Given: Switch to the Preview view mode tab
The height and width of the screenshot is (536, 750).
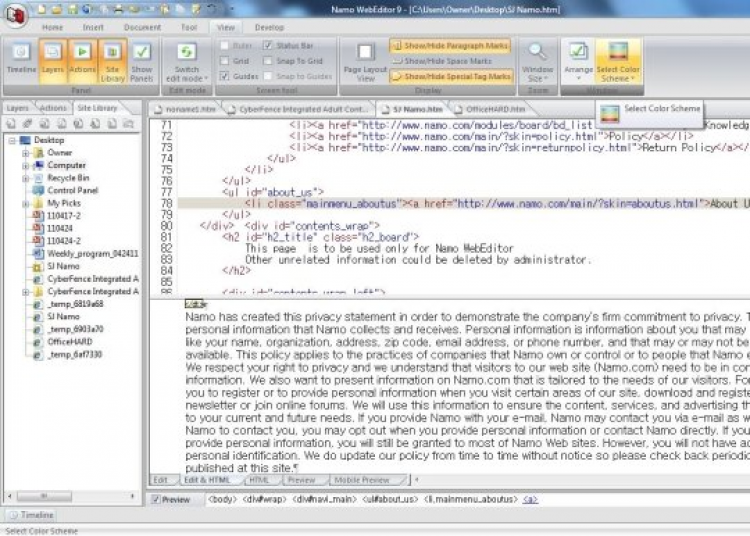Looking at the screenshot, I should (301, 480).
